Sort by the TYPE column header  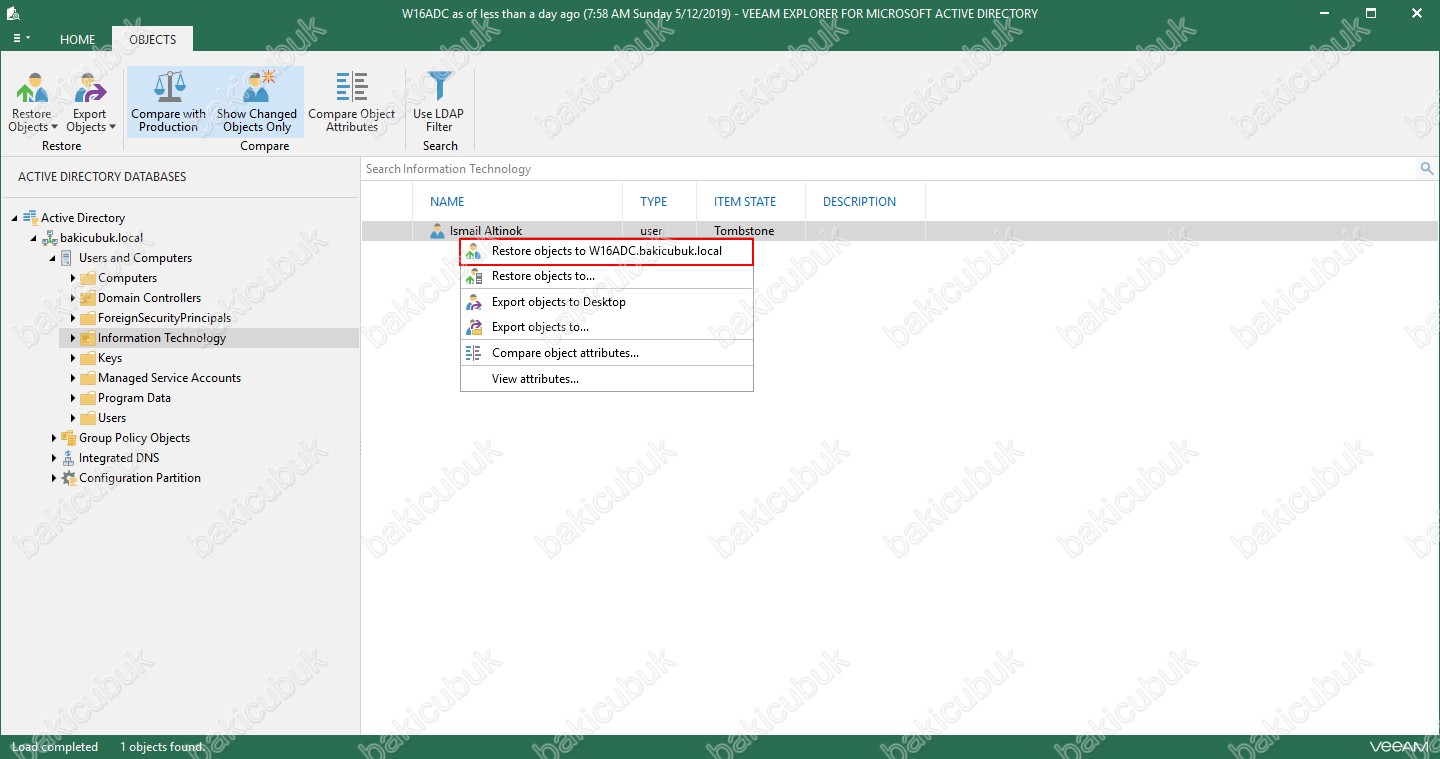point(654,201)
